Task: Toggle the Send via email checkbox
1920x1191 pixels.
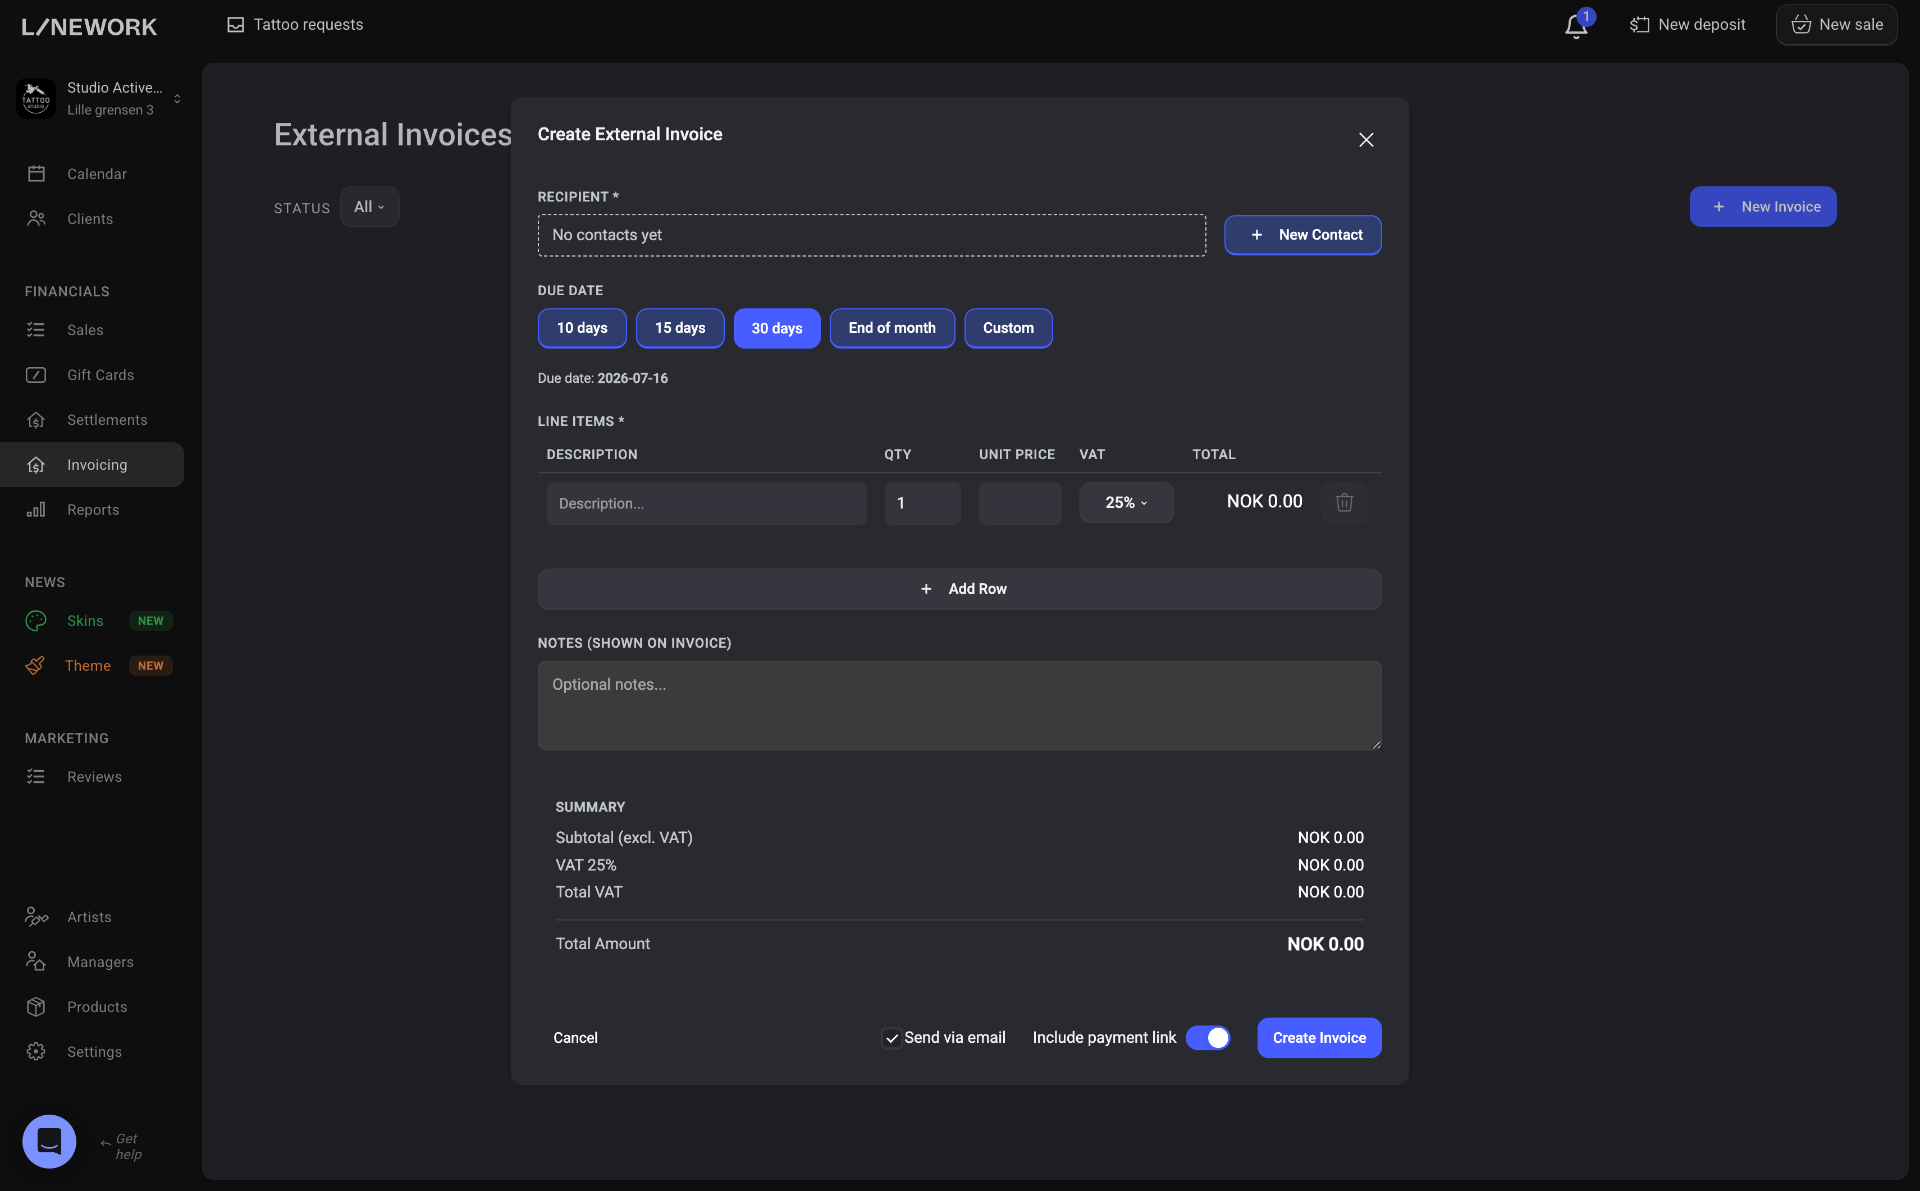Action: 891,1038
